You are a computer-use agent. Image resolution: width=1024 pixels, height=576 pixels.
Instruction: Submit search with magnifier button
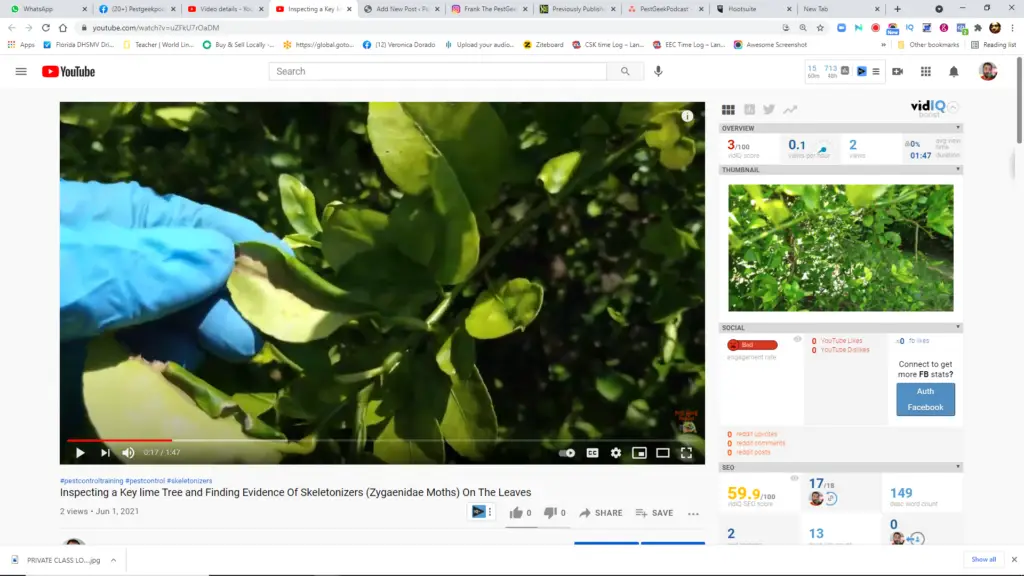(x=625, y=71)
